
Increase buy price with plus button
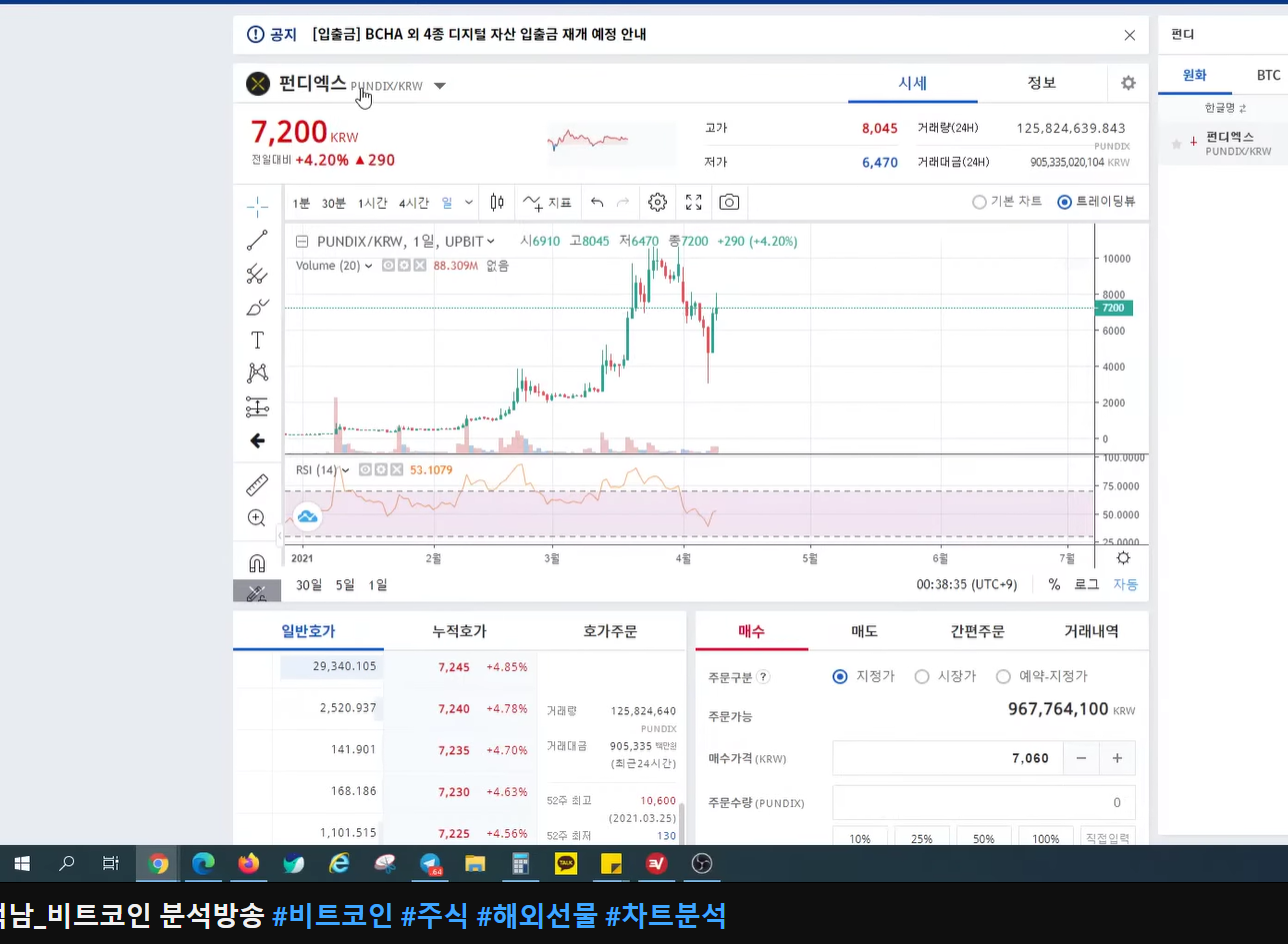tap(1117, 758)
